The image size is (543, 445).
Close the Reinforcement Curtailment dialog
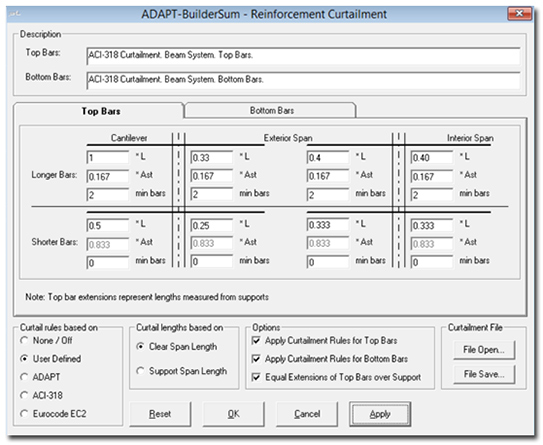[519, 14]
